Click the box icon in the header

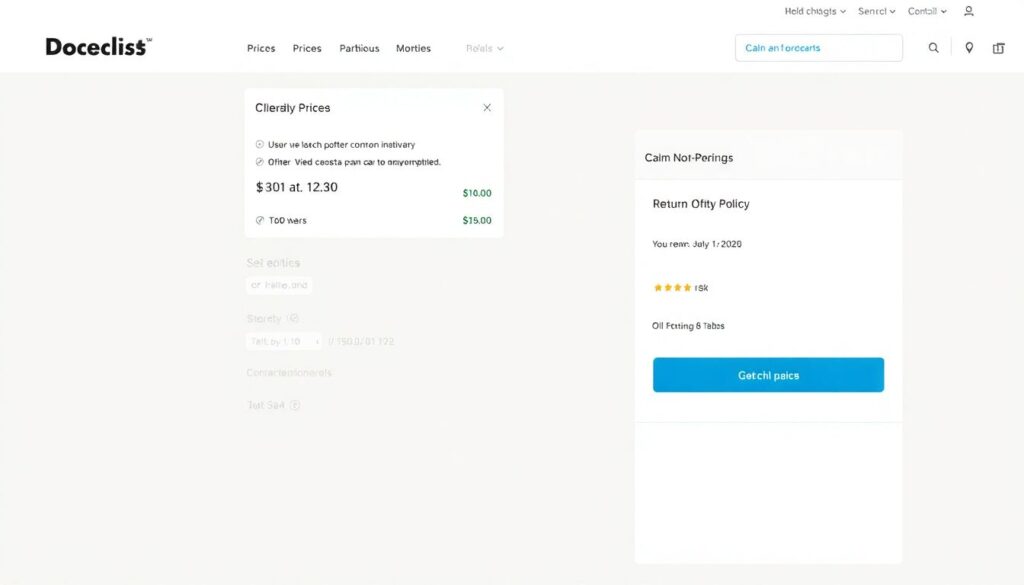pyautogui.click(x=998, y=48)
